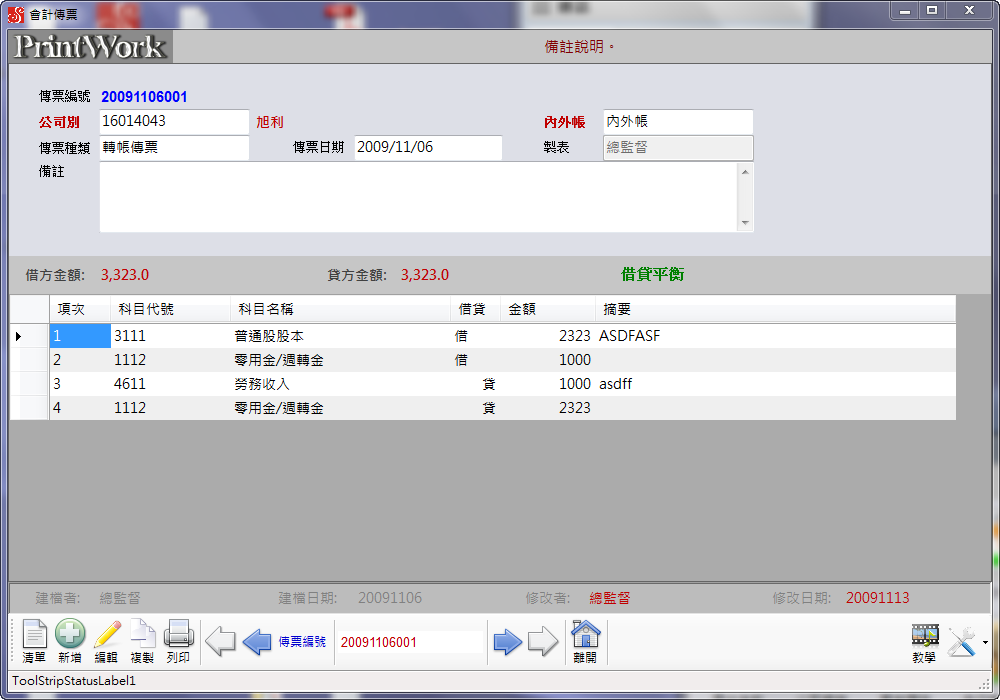Jump to last record with gray right arrow

(543, 641)
